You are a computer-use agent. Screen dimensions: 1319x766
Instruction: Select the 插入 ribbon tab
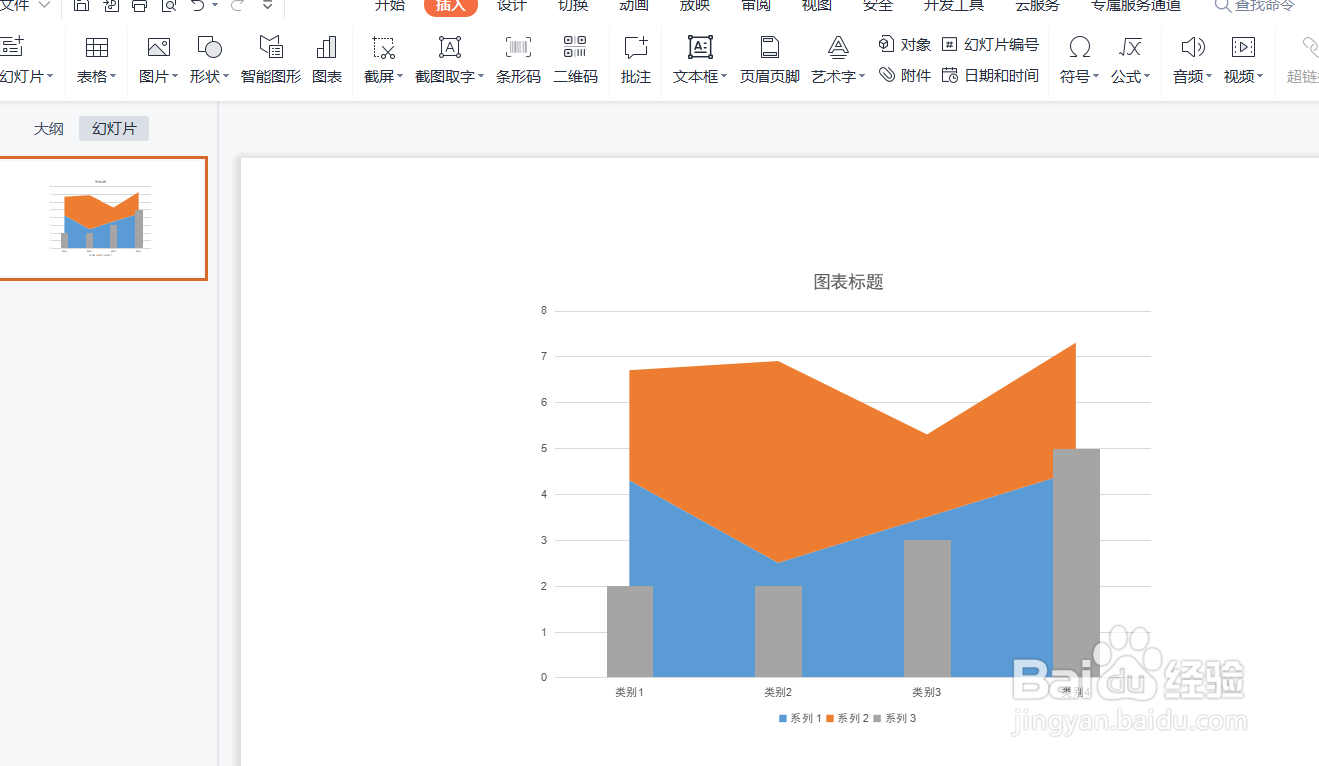pyautogui.click(x=451, y=6)
